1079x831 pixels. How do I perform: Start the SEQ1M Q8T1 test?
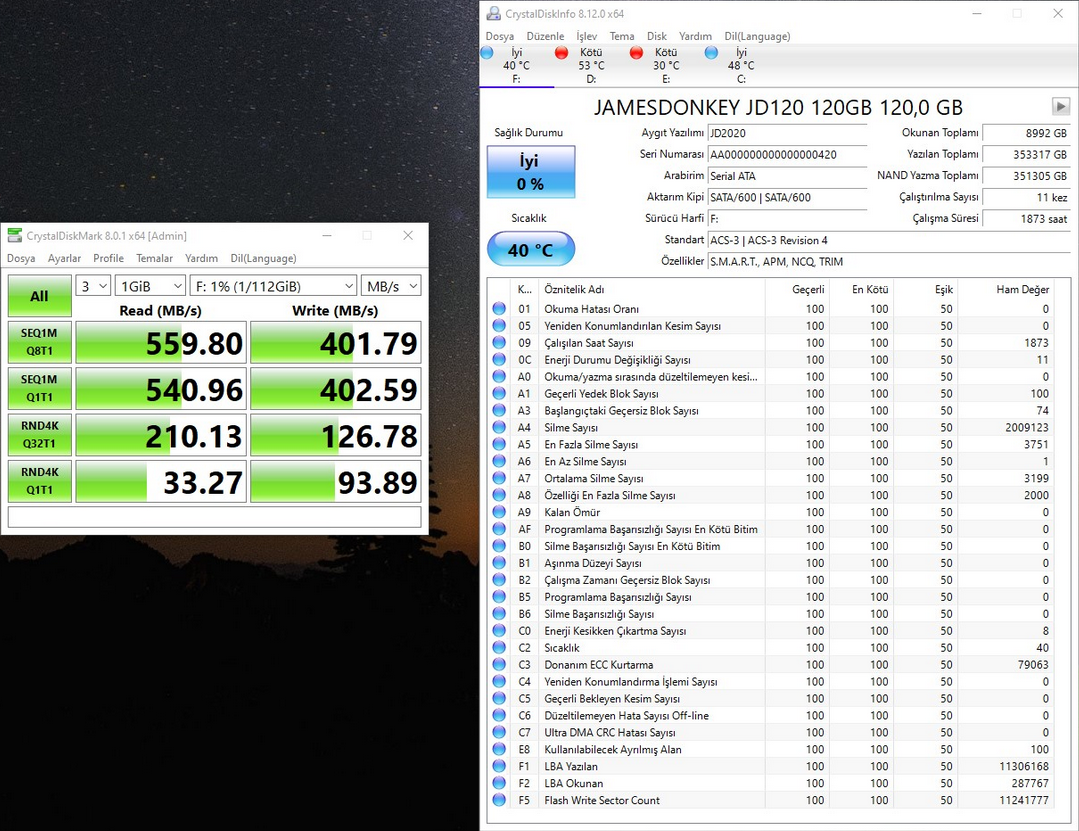39,343
